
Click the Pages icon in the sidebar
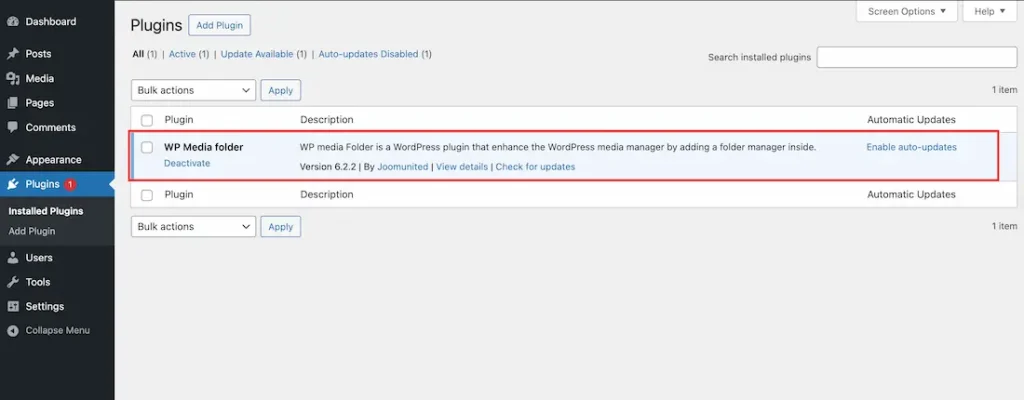click(x=12, y=103)
